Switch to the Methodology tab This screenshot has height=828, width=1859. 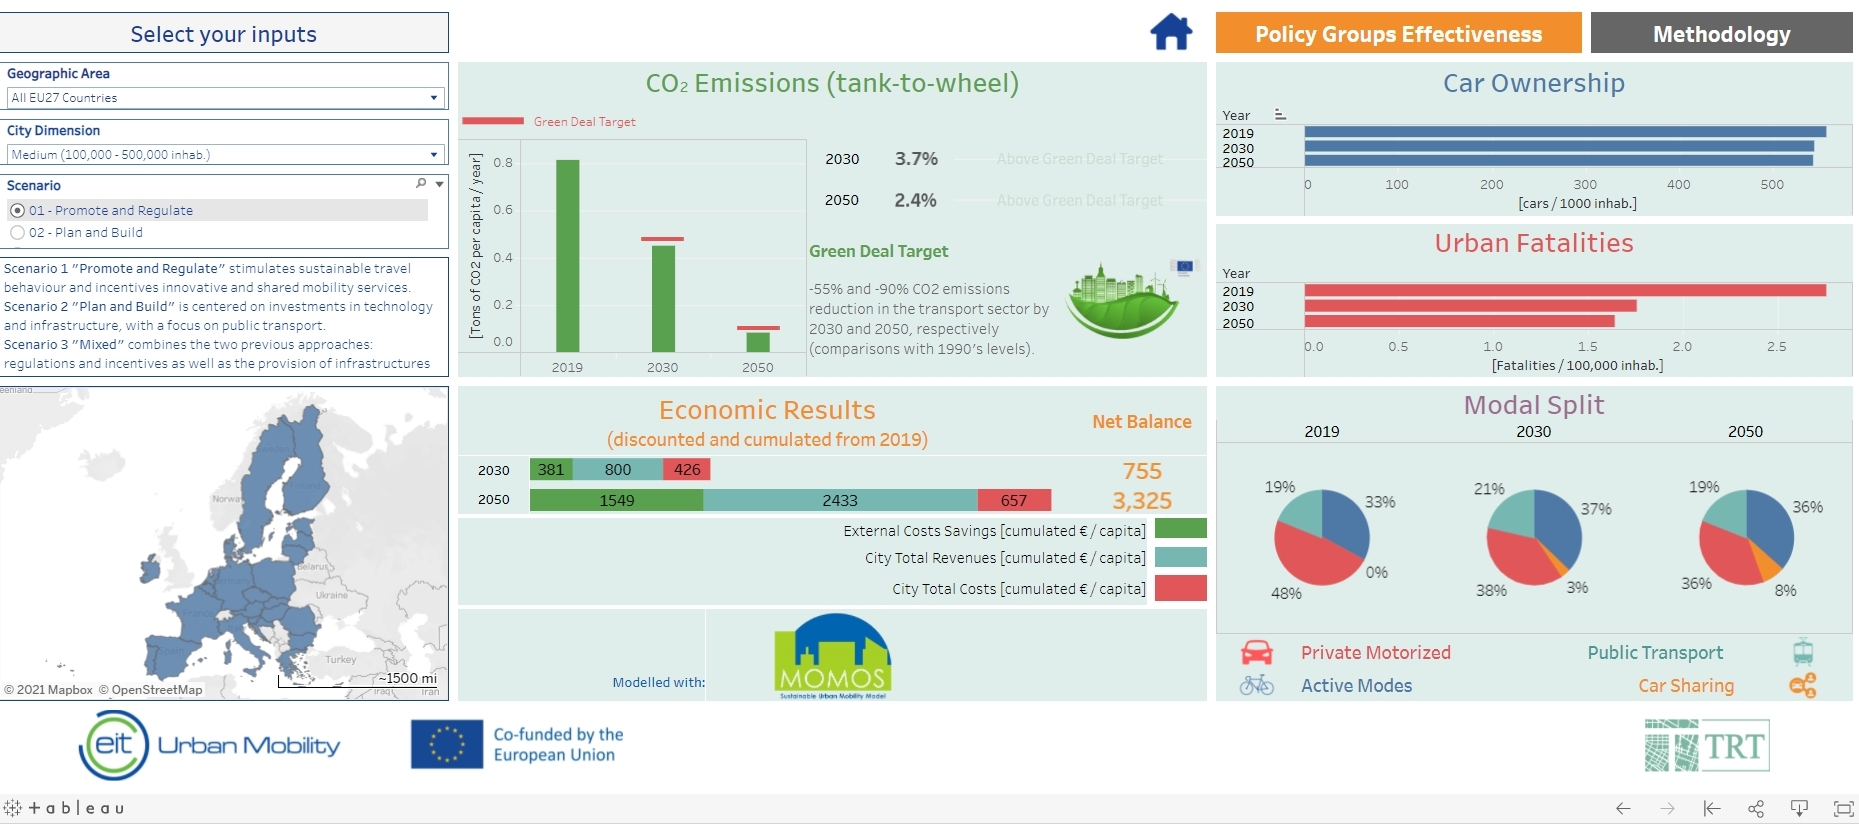pyautogui.click(x=1721, y=34)
